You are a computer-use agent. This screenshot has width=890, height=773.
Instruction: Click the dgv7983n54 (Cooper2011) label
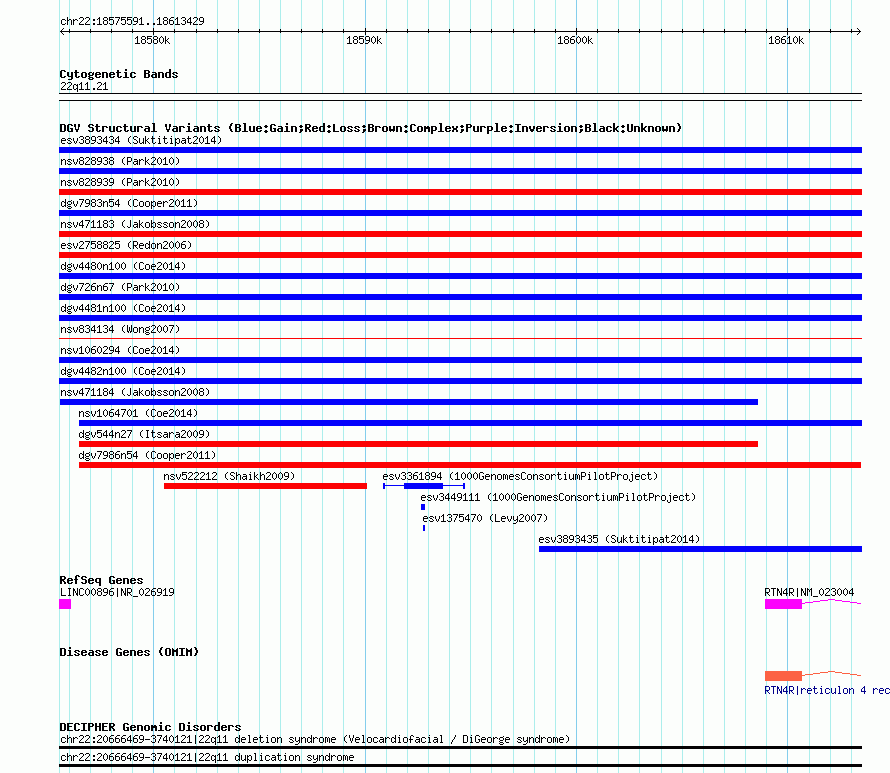pos(129,203)
